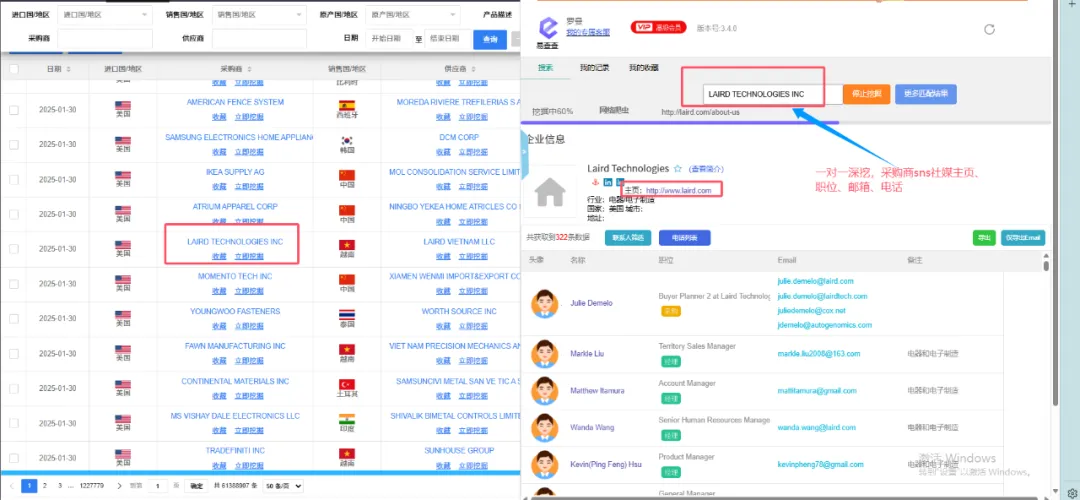Check the MOMENTO TECH INC row checkbox
Screen dimensions: 1080x500
point(14,284)
